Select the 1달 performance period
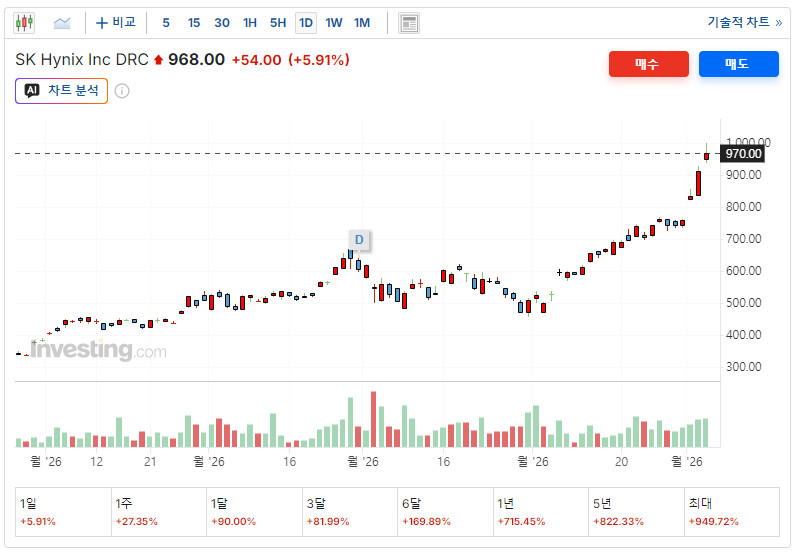The image size is (794, 552). (x=254, y=512)
